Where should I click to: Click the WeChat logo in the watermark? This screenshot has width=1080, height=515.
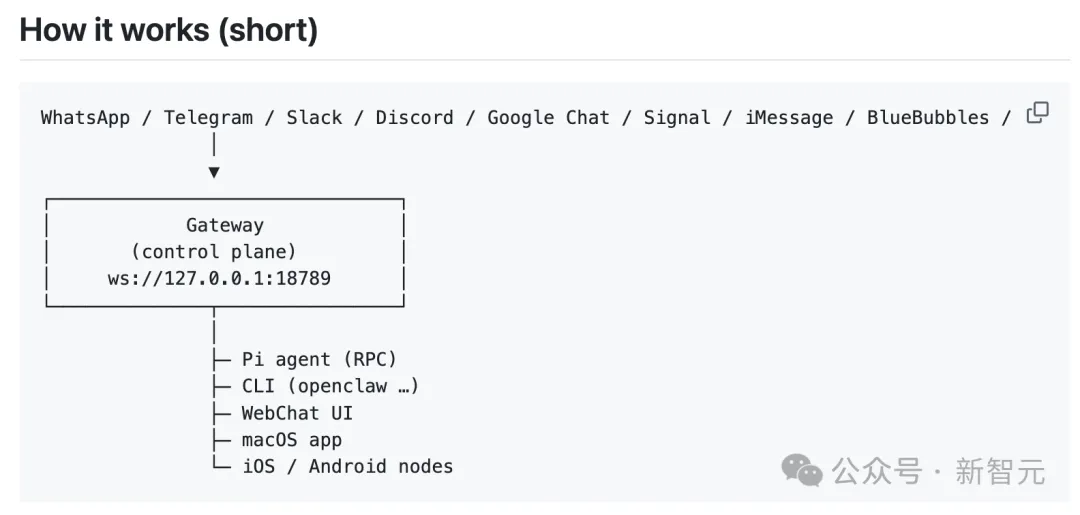pos(802,470)
